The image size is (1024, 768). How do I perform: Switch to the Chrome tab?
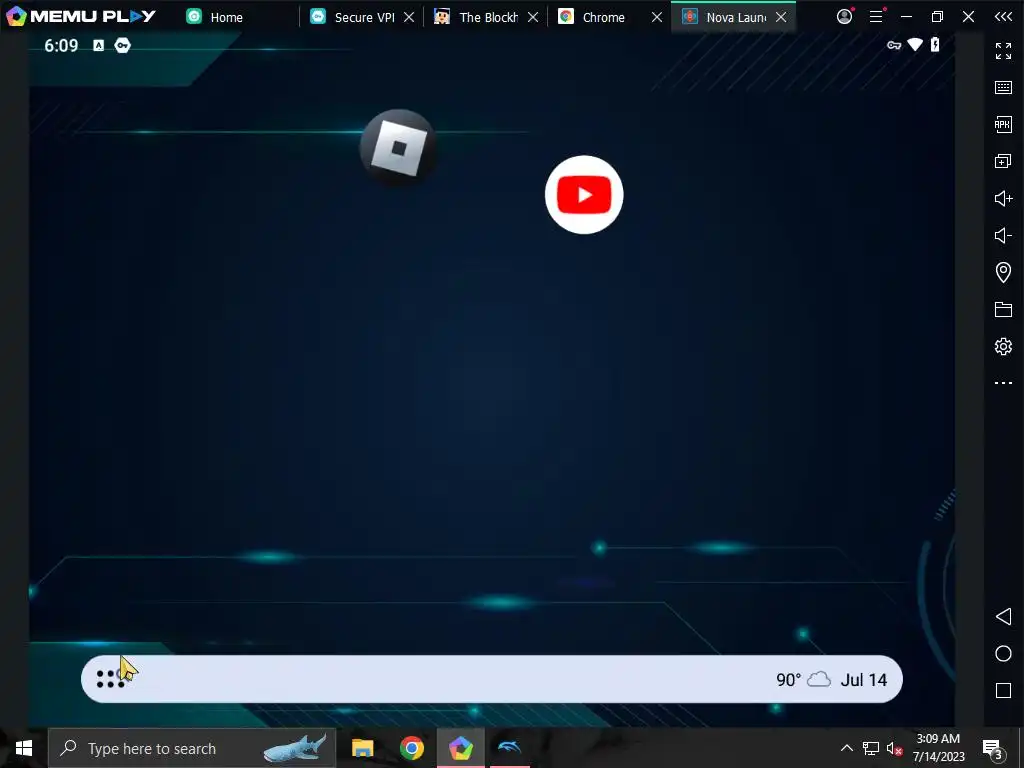pyautogui.click(x=593, y=17)
